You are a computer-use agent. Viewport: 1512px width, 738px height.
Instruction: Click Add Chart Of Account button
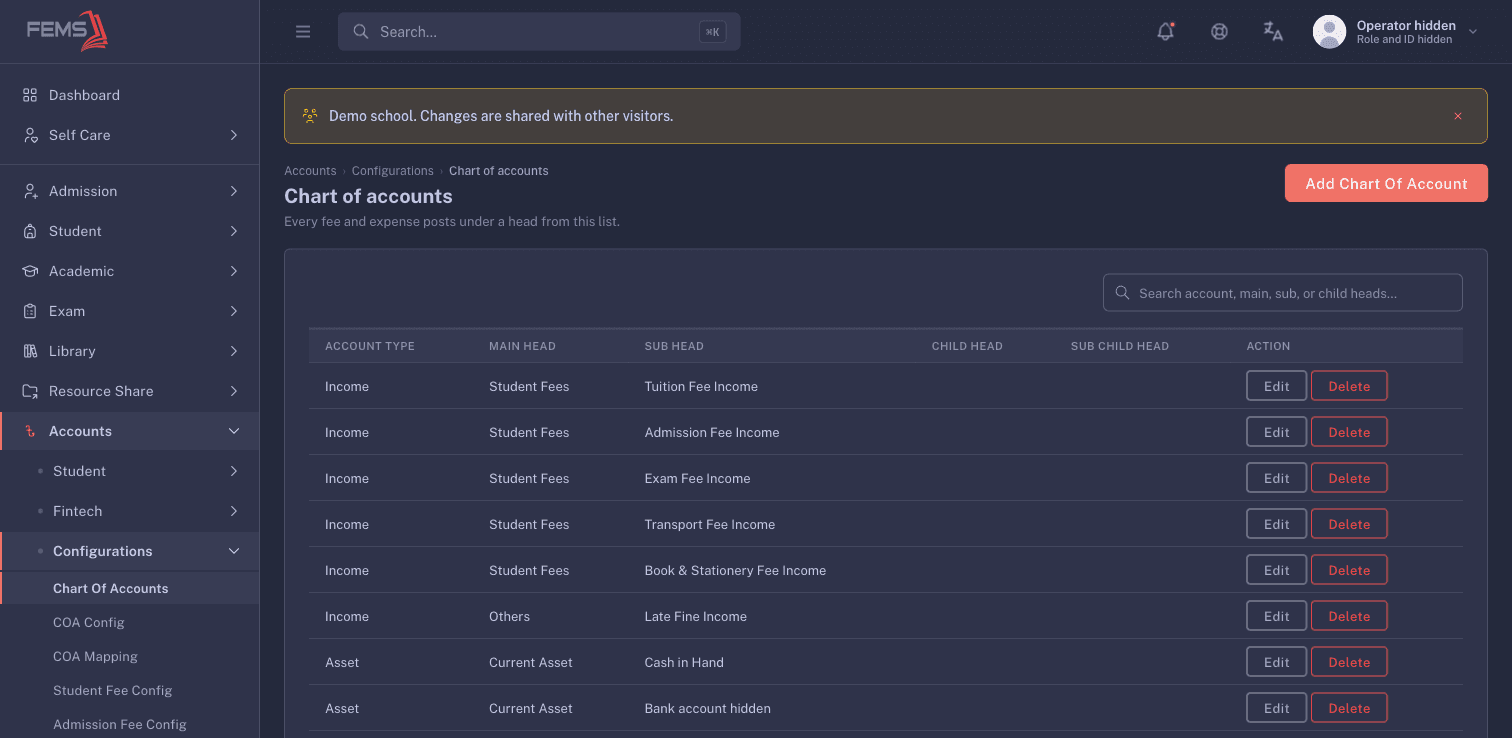coord(1386,183)
